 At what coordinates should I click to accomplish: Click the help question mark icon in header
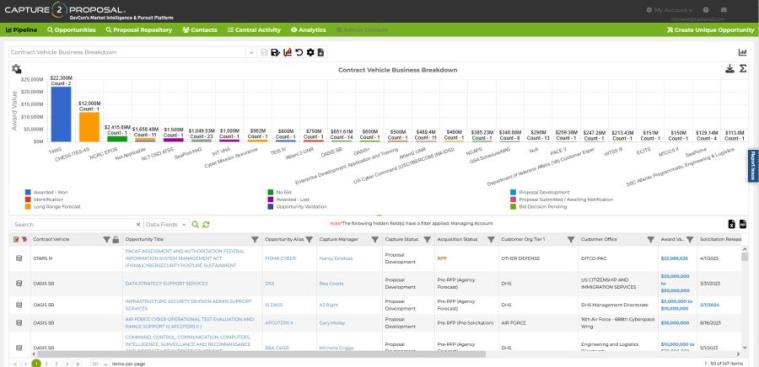coord(706,10)
